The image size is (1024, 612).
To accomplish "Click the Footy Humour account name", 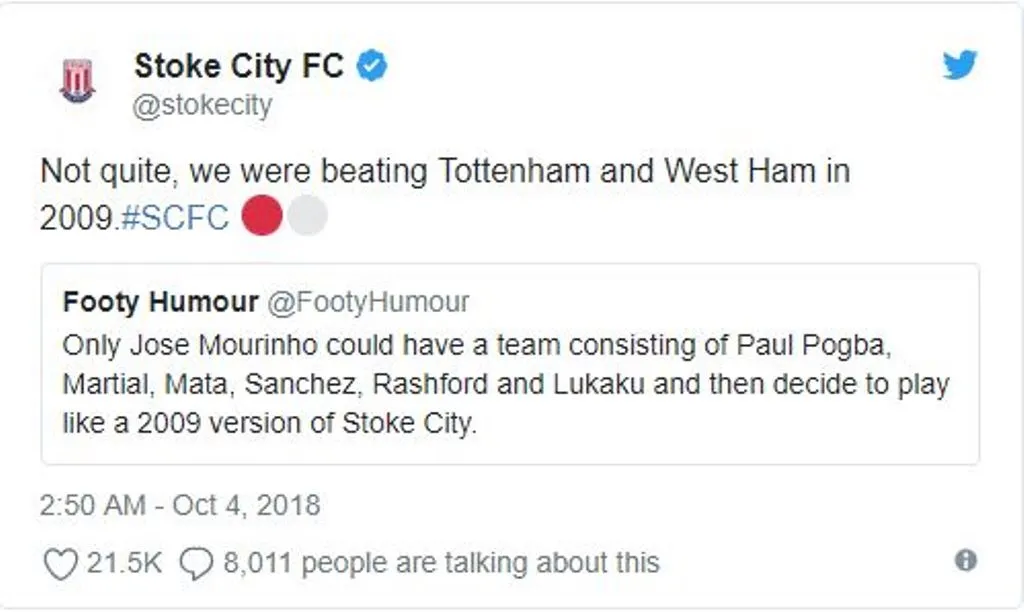I will pyautogui.click(x=160, y=302).
